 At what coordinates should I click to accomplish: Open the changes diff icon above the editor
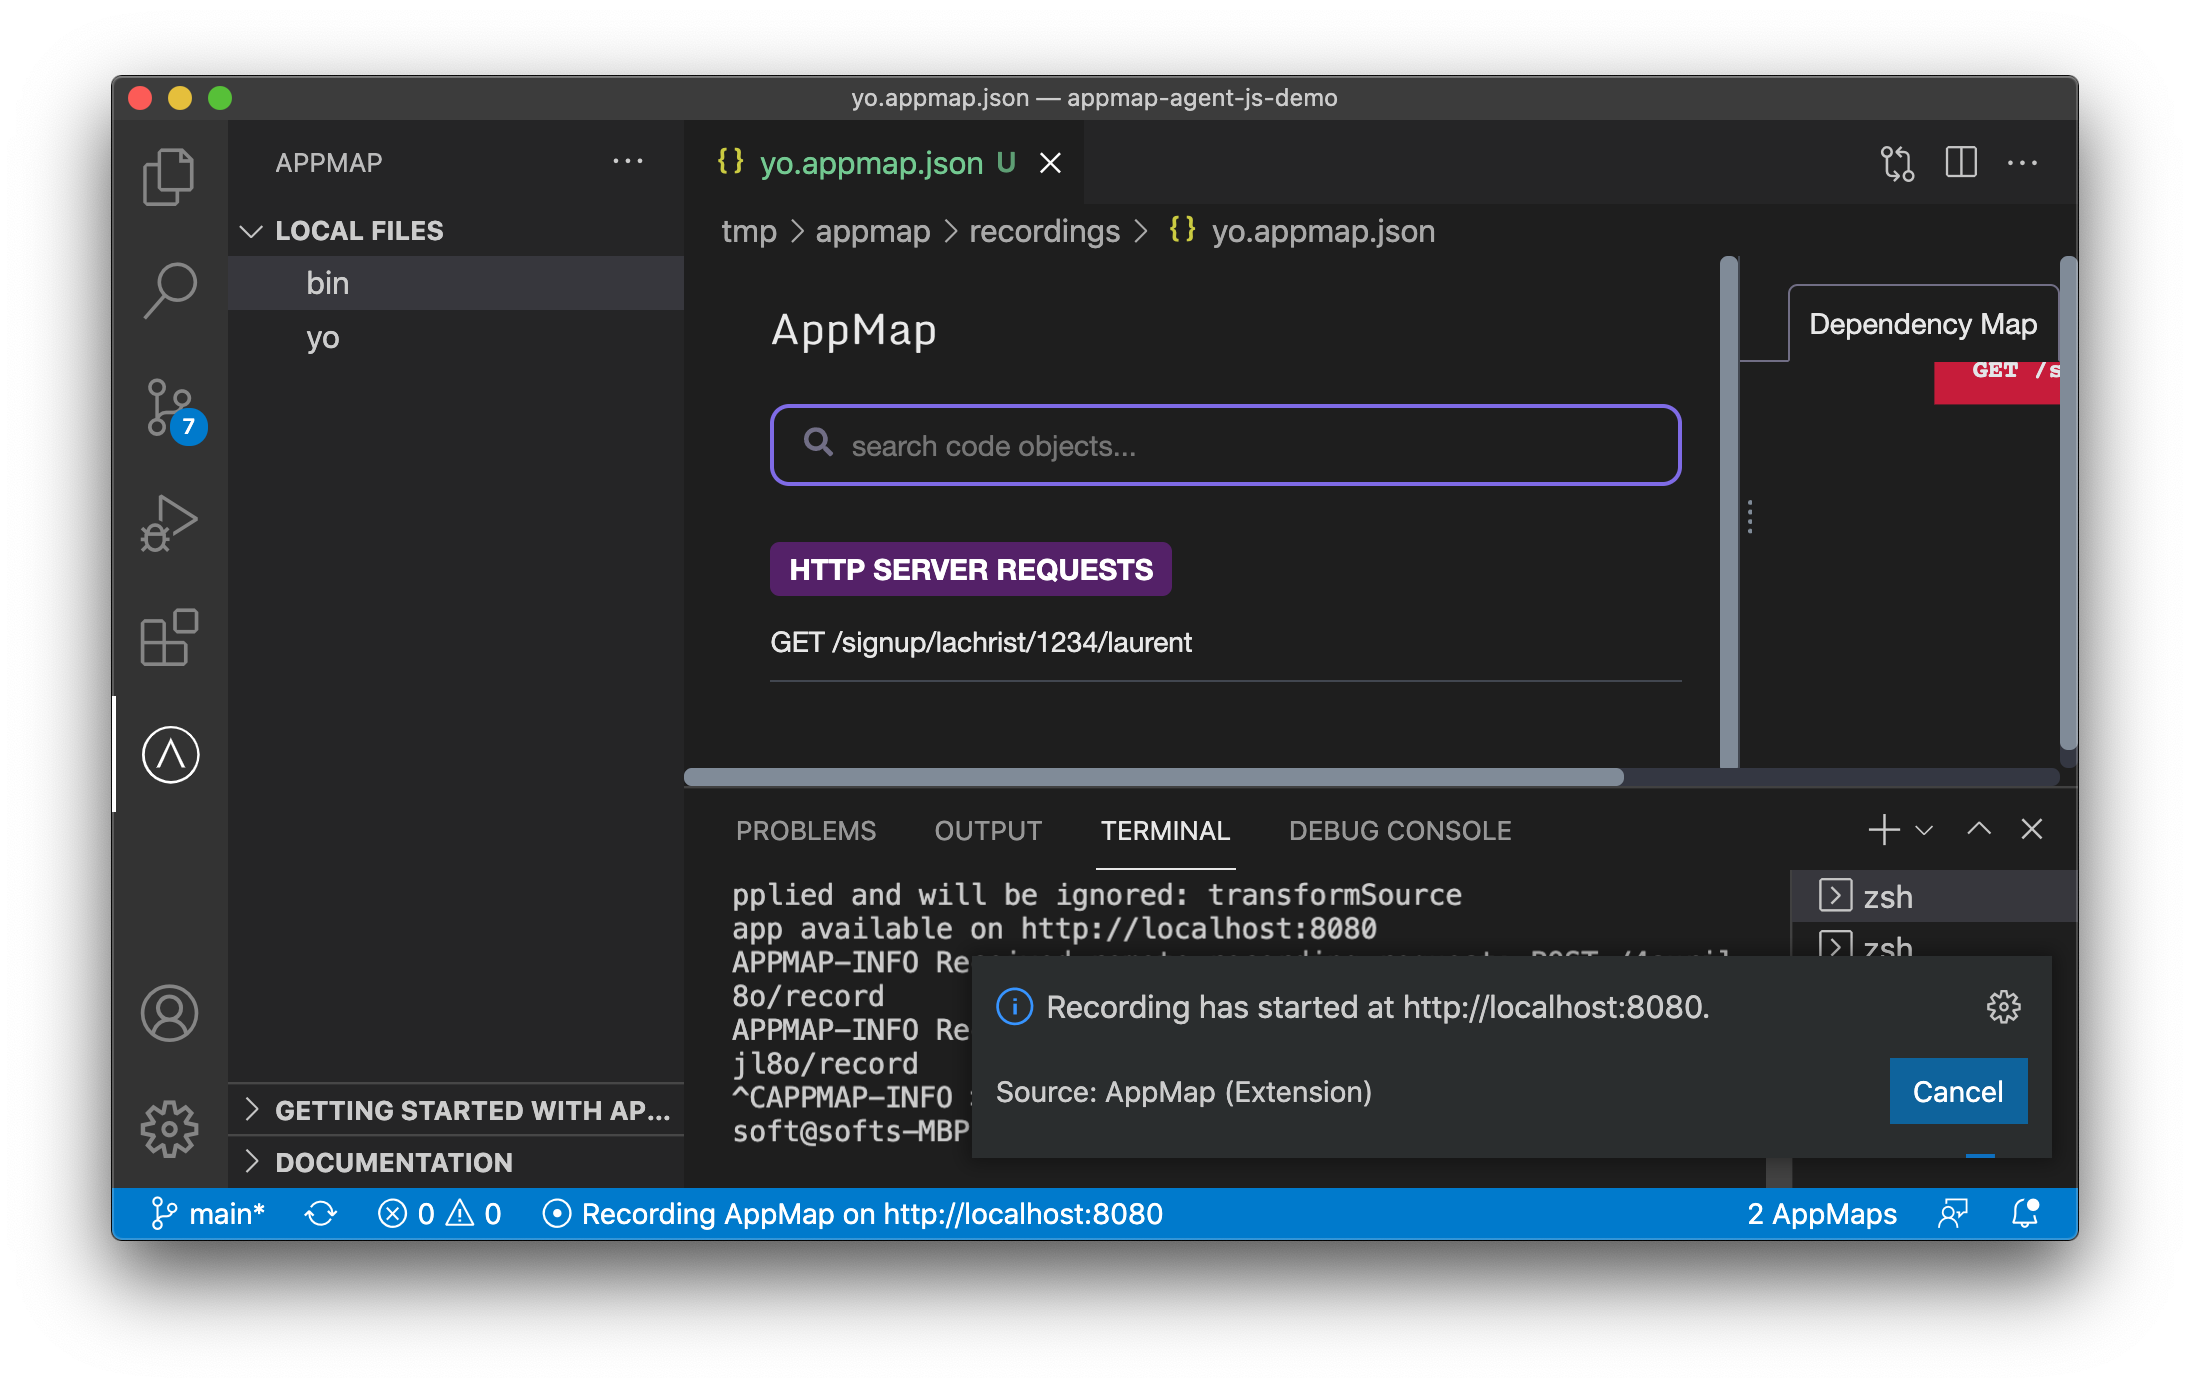[1896, 163]
